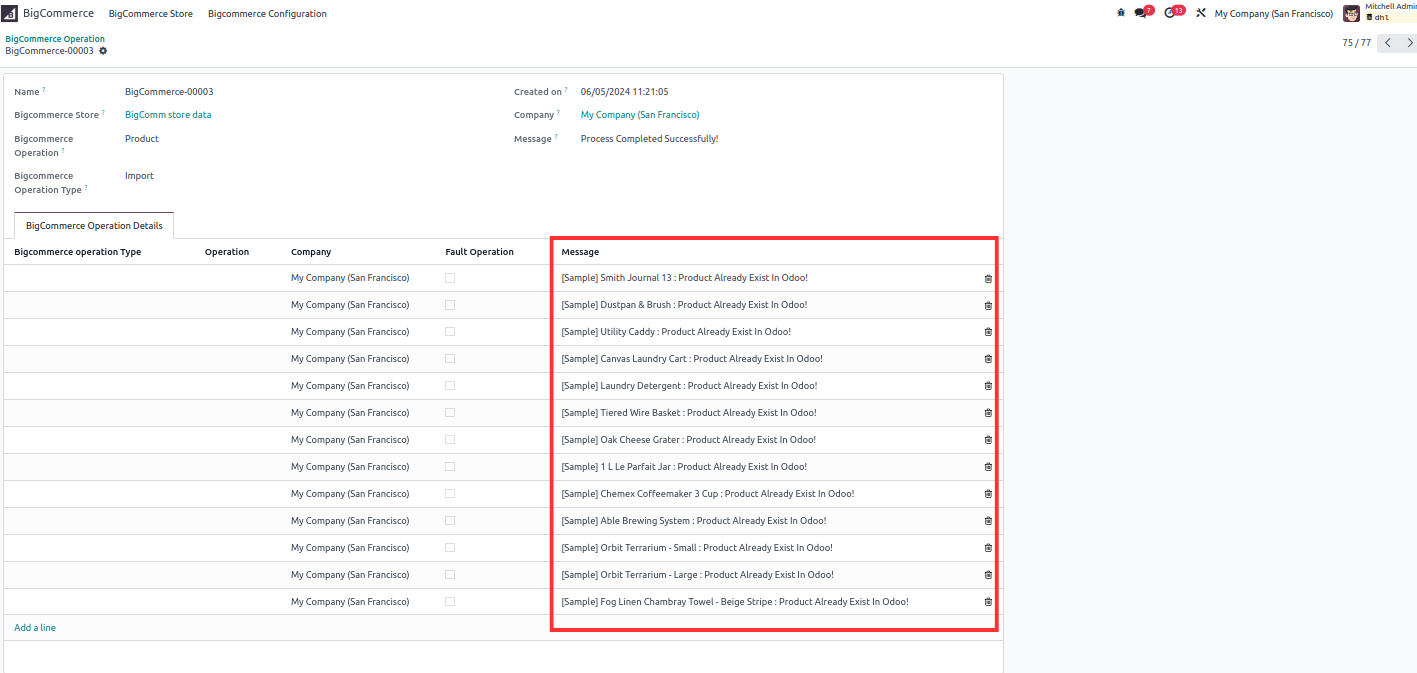The width and height of the screenshot is (1417, 673).
Task: Click the 75 / 77 pager counter
Action: 1356,43
